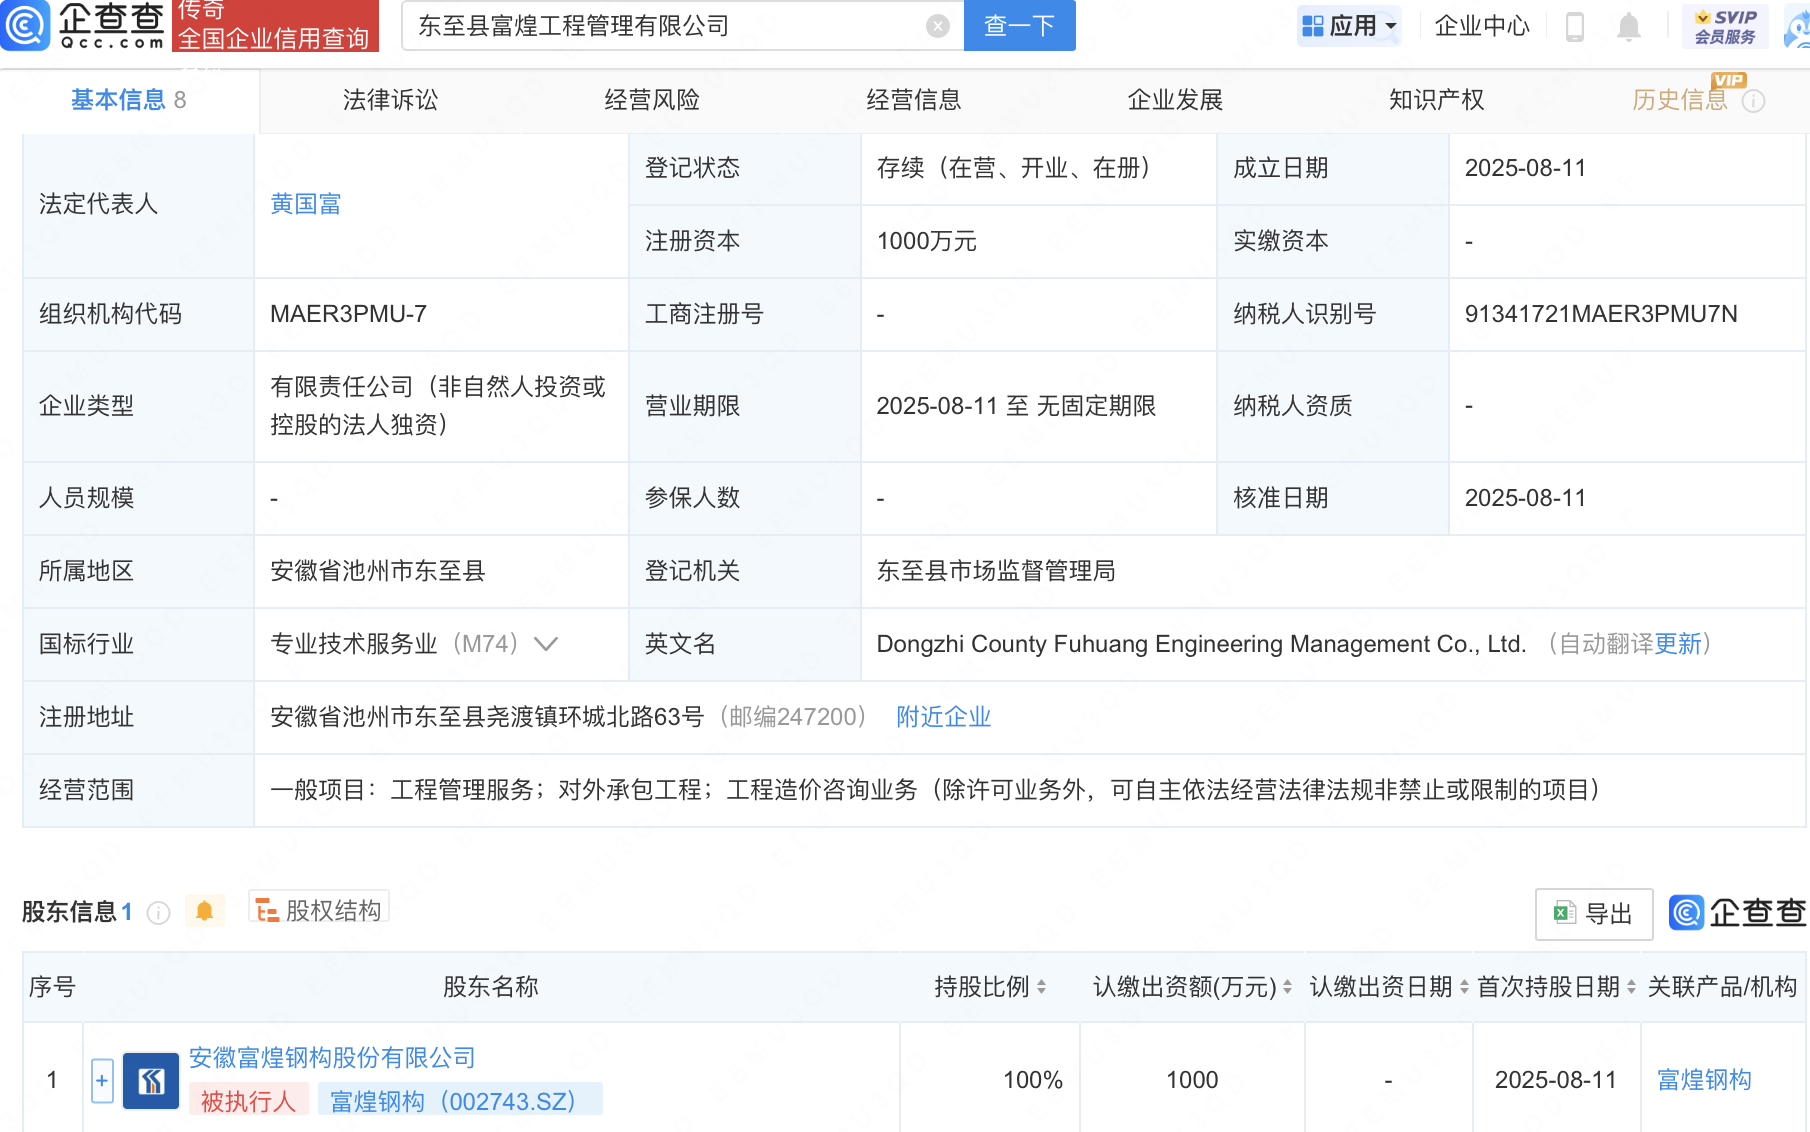The height and width of the screenshot is (1132, 1810).
Task: Select taxpayer ID 91341721MAER3PMU7N
Action: point(1601,314)
